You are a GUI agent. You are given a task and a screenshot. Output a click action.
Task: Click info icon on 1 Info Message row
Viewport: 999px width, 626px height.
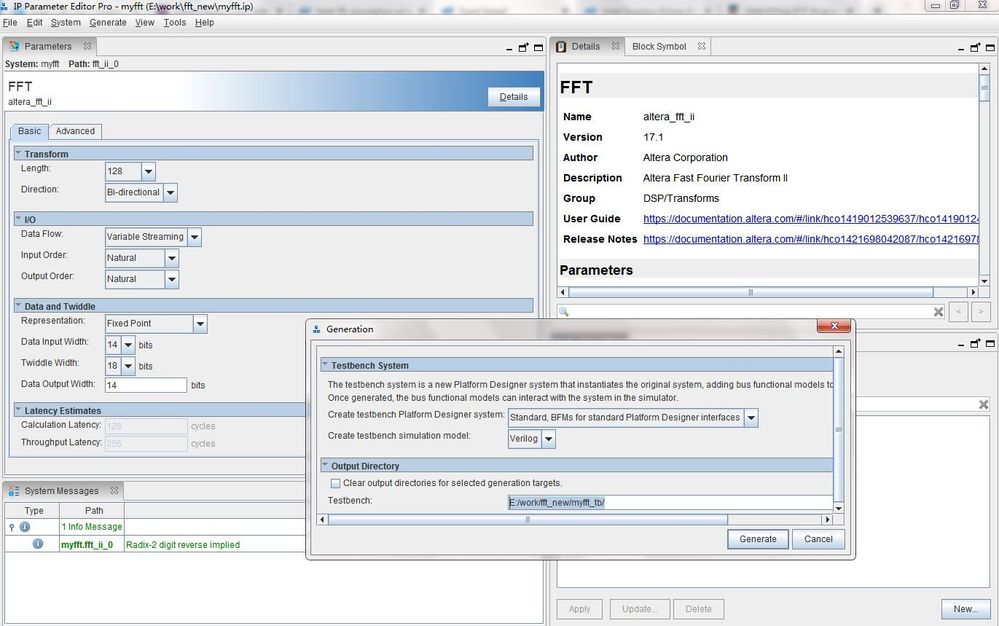click(25, 527)
